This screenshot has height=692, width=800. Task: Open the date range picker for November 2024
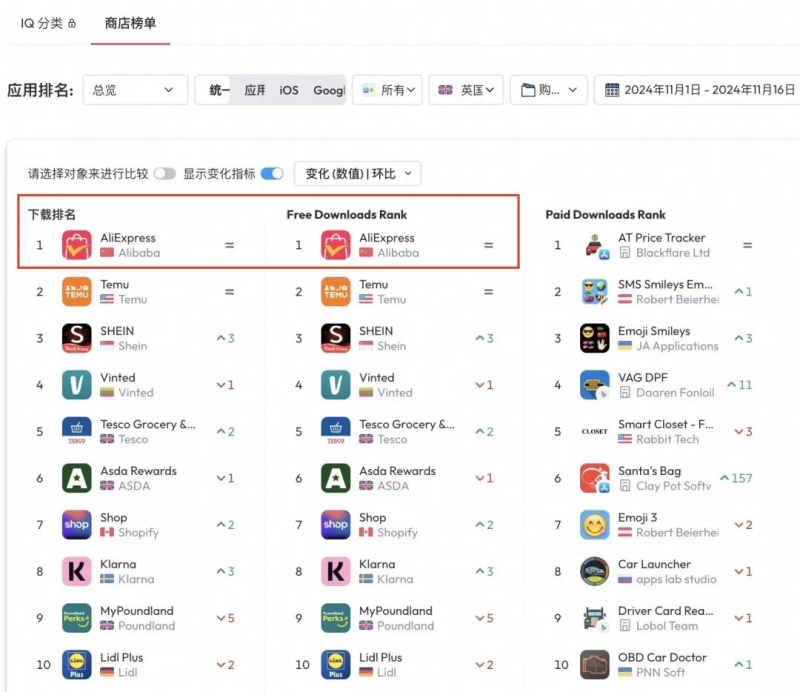coord(700,90)
